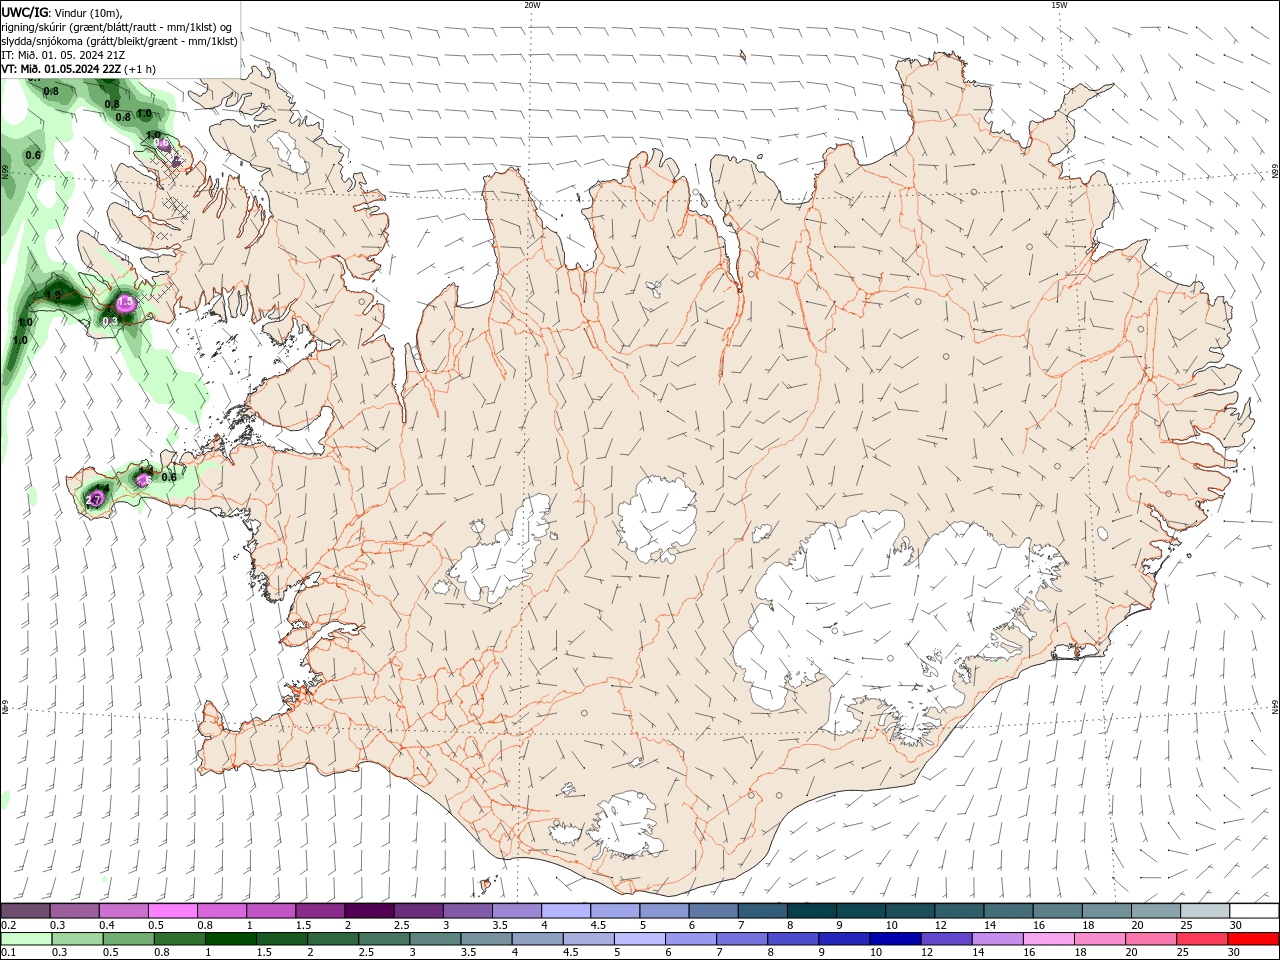The image size is (1280, 960).
Task: Click the 0.4 label in the snow legend
Action: point(106,925)
